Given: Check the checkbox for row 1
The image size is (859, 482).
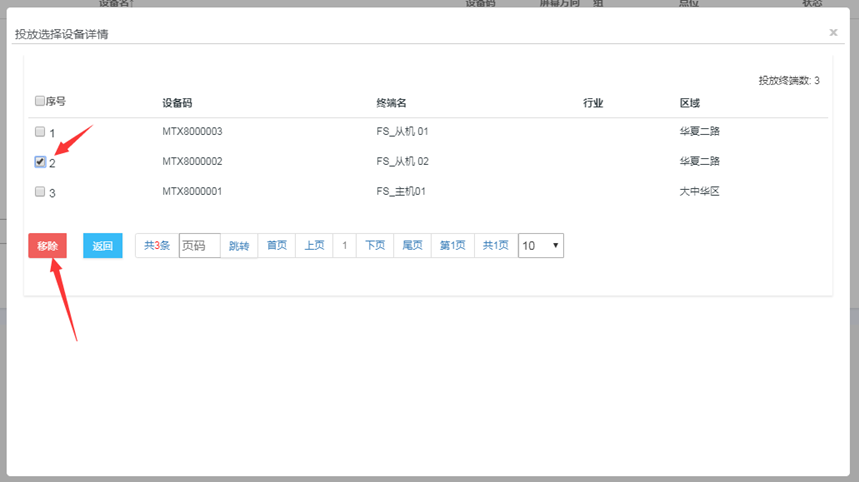Looking at the screenshot, I should coord(40,132).
